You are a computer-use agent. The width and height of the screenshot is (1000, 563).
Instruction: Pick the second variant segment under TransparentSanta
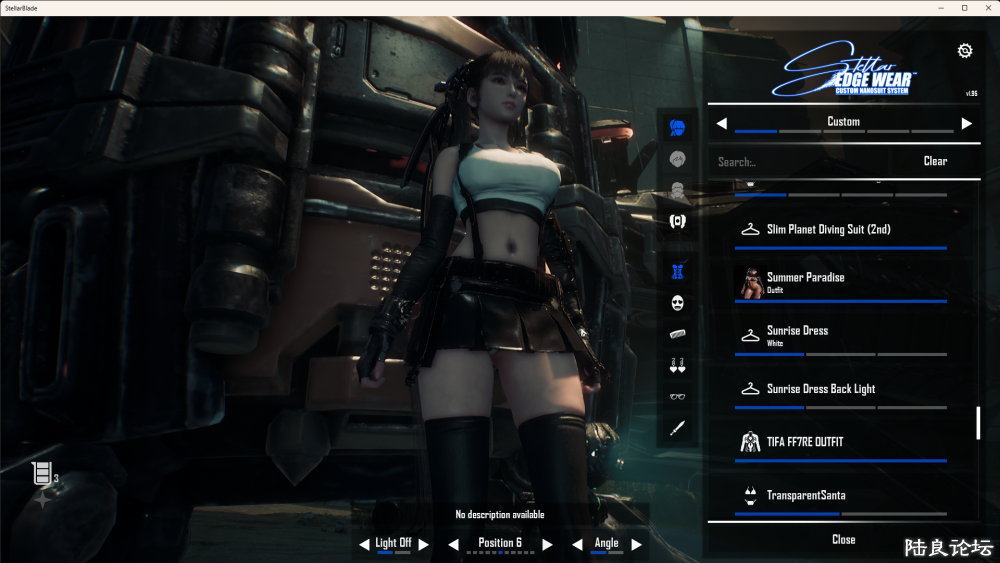point(894,514)
